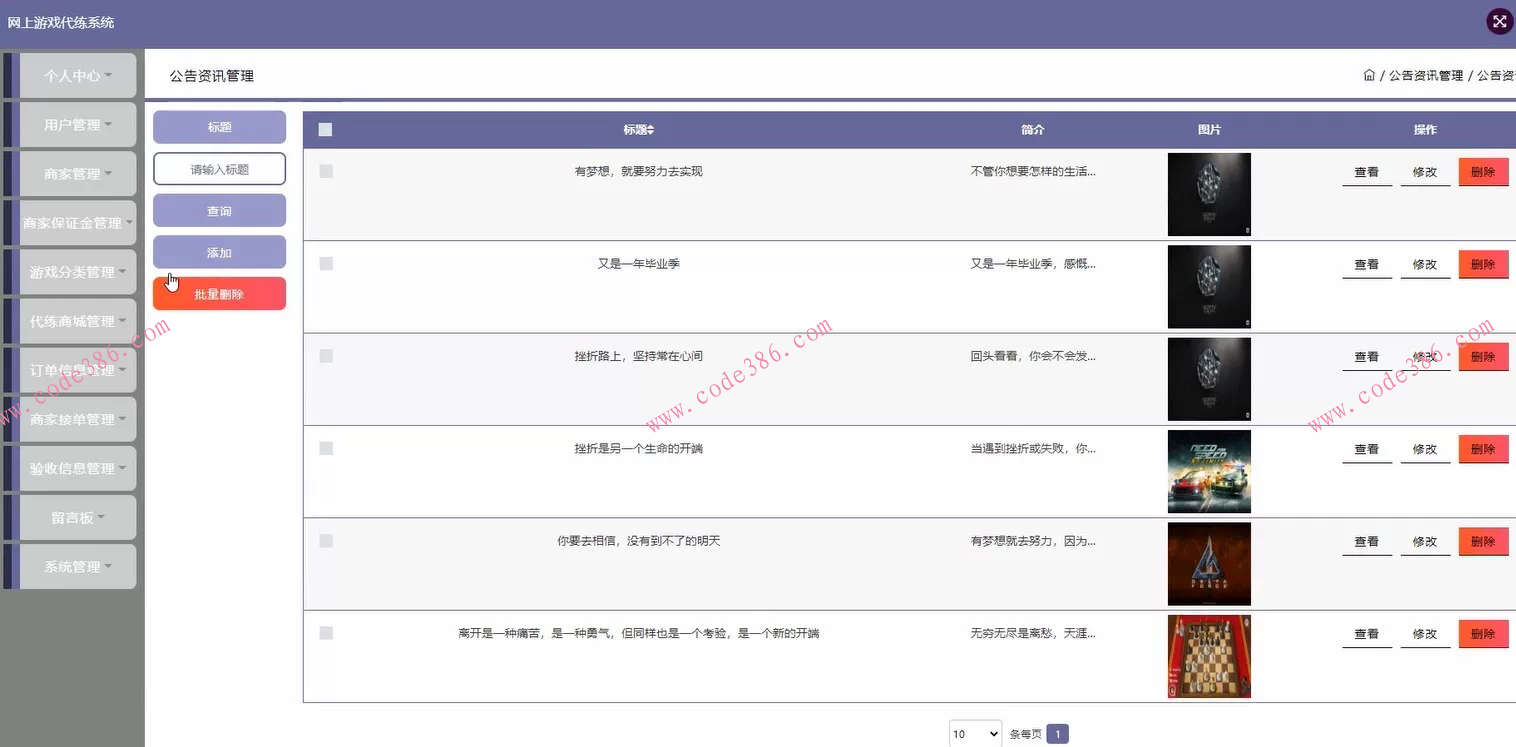Click 查看 for '又是一年毕业季'

[x=1367, y=264]
